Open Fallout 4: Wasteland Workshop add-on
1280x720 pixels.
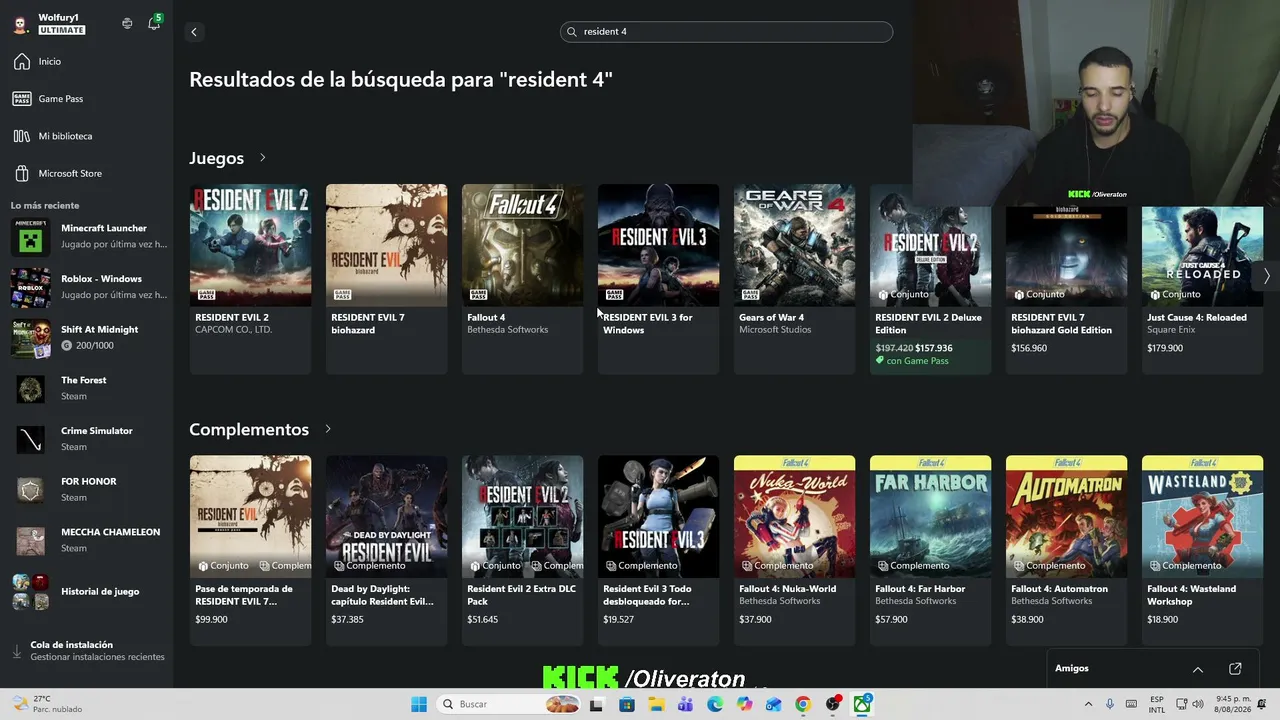pos(1202,551)
